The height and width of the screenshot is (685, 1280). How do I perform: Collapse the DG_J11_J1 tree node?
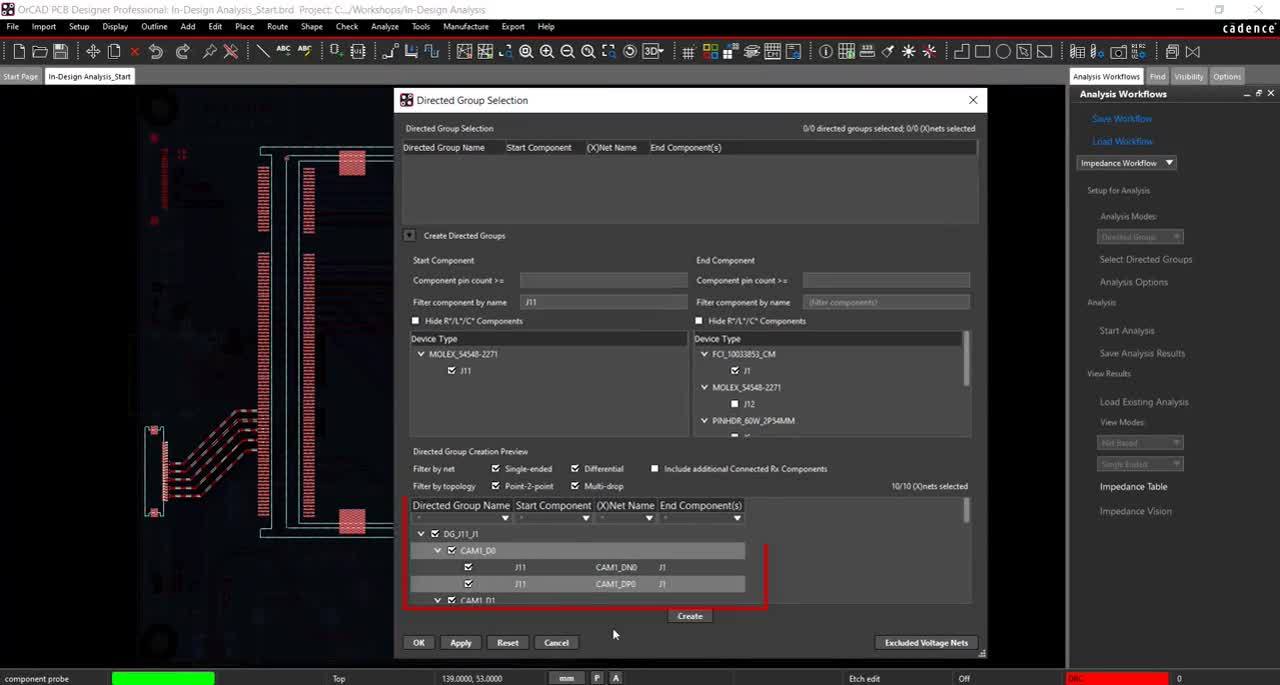(421, 534)
